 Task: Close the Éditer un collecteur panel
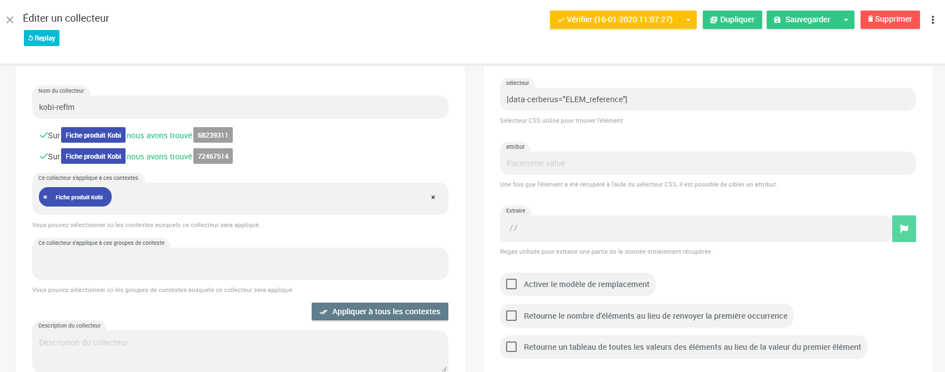(10, 20)
